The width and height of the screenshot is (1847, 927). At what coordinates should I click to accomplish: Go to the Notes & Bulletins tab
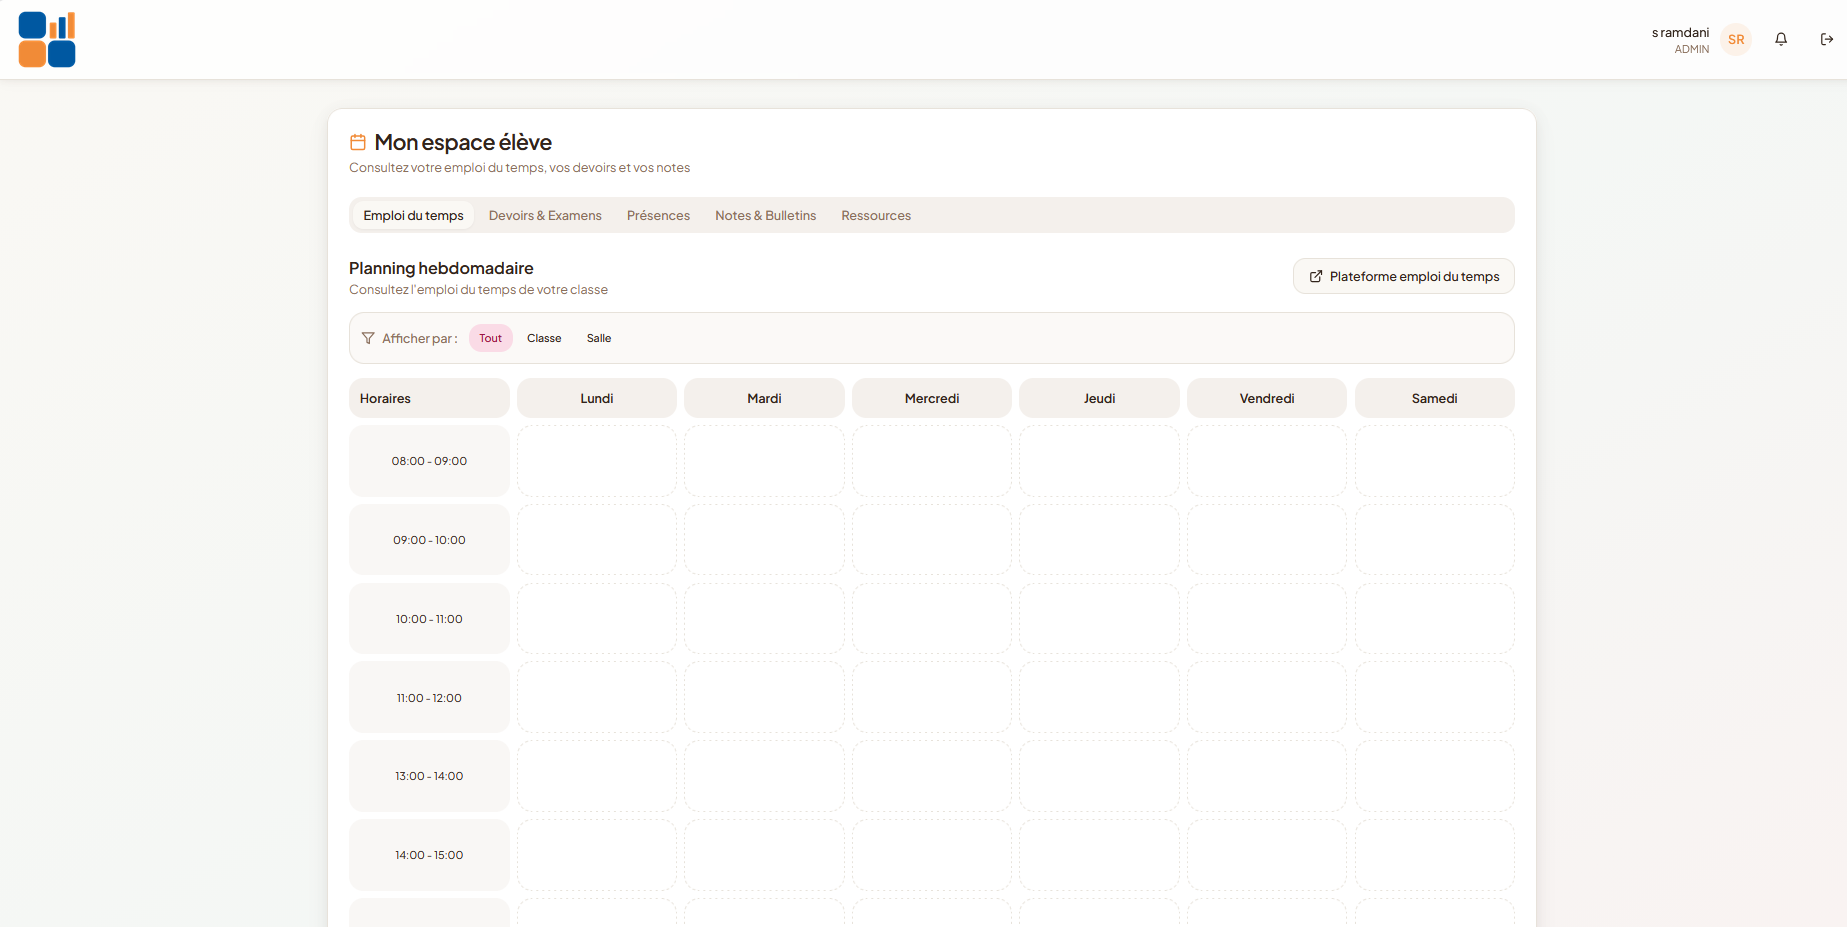click(766, 215)
